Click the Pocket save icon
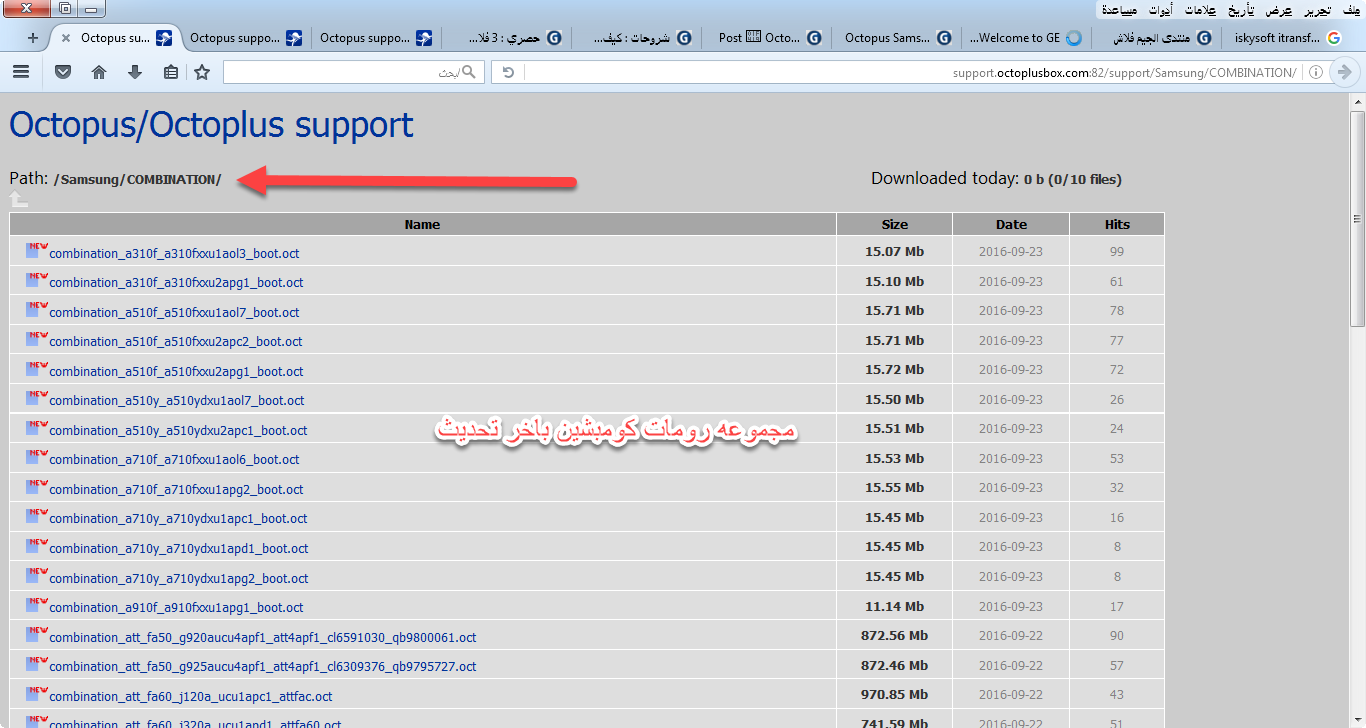This screenshot has width=1366, height=728. tap(62, 72)
